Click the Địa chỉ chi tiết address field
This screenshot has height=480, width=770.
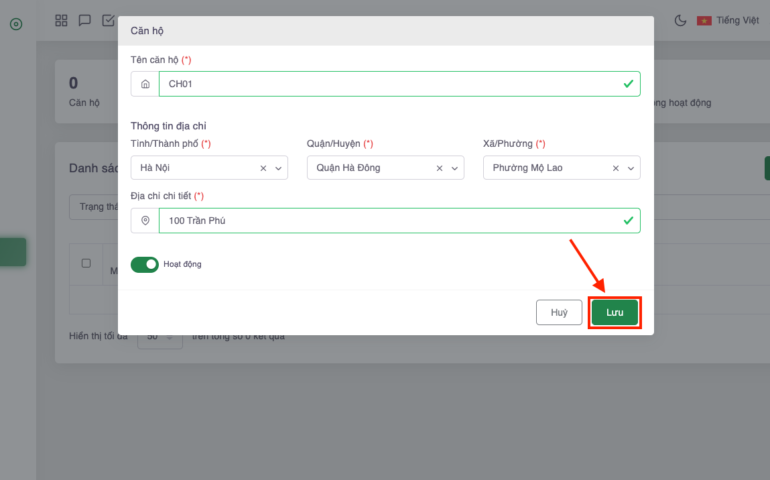coord(390,220)
